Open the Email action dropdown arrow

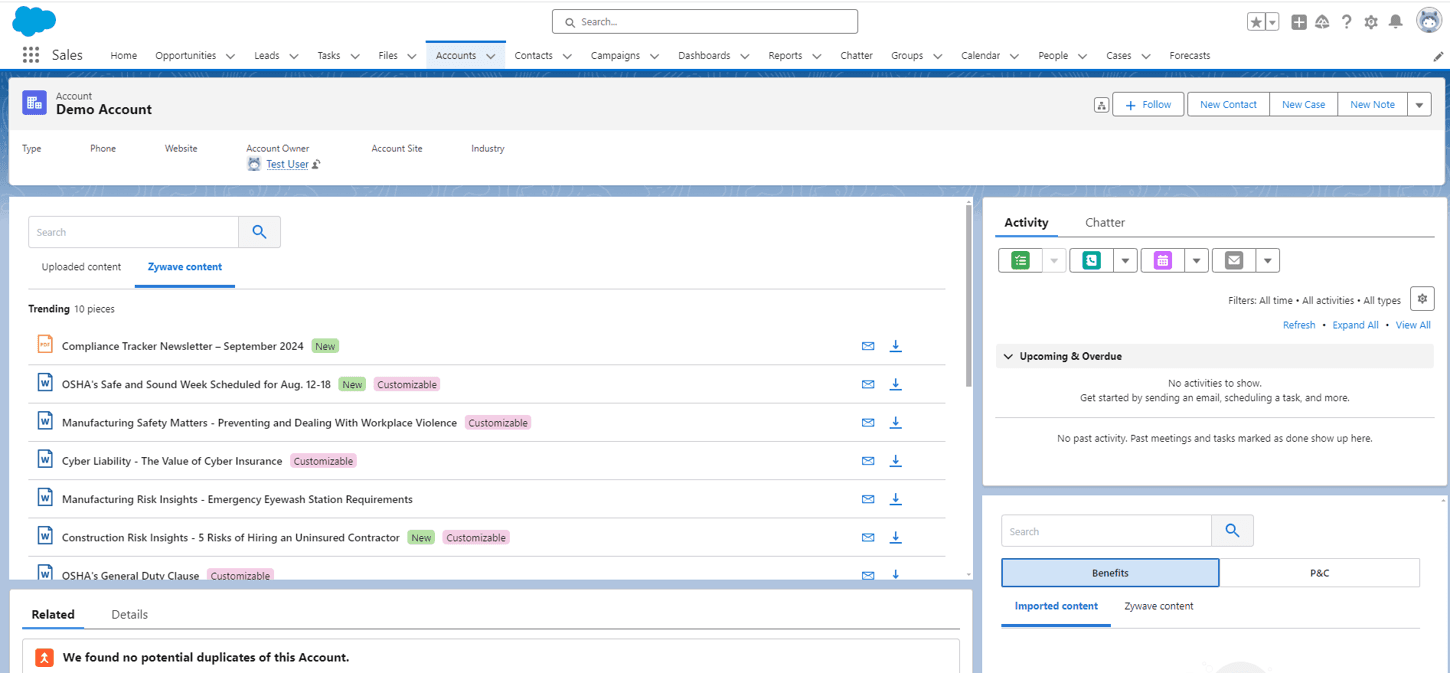1268,260
